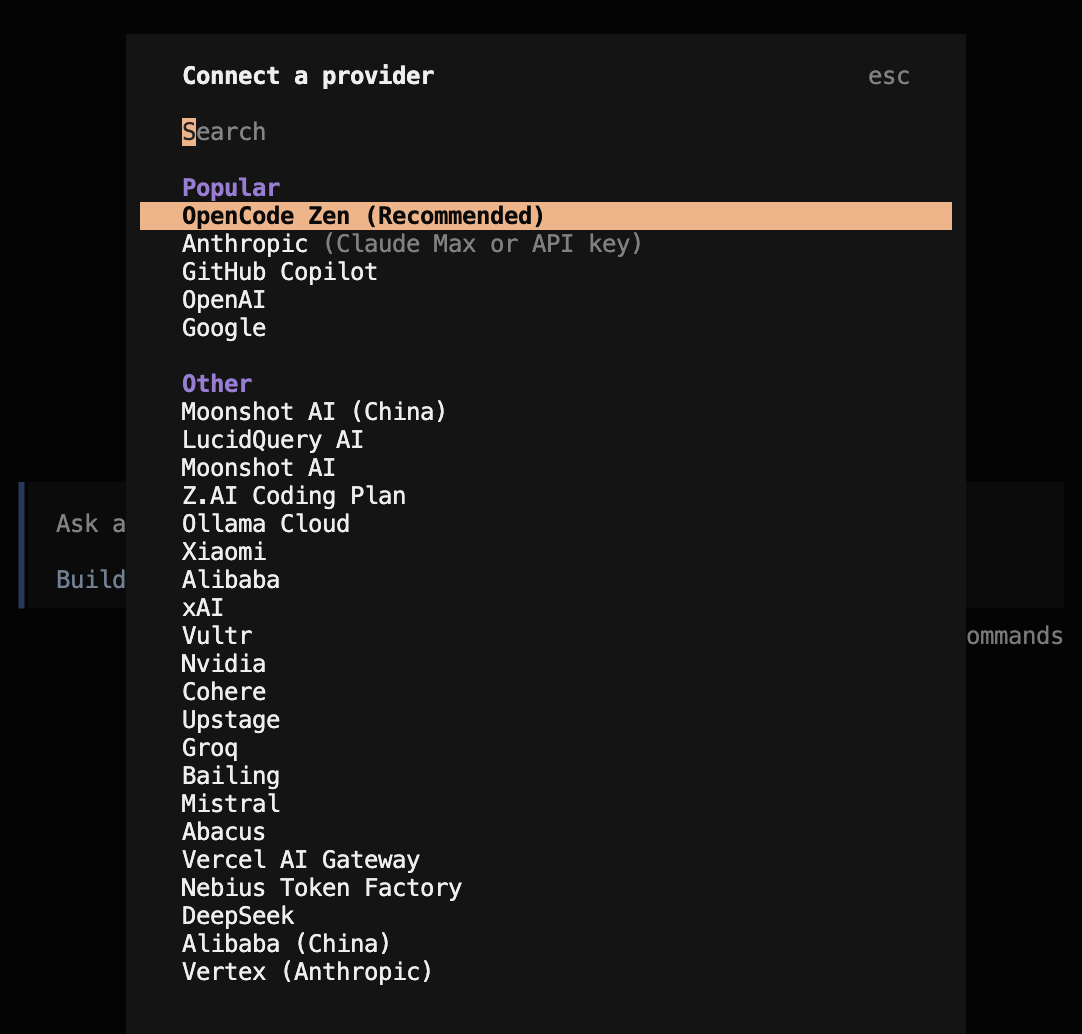The height and width of the screenshot is (1034, 1082).
Task: Dismiss dialog via the esc label
Action: pos(888,76)
